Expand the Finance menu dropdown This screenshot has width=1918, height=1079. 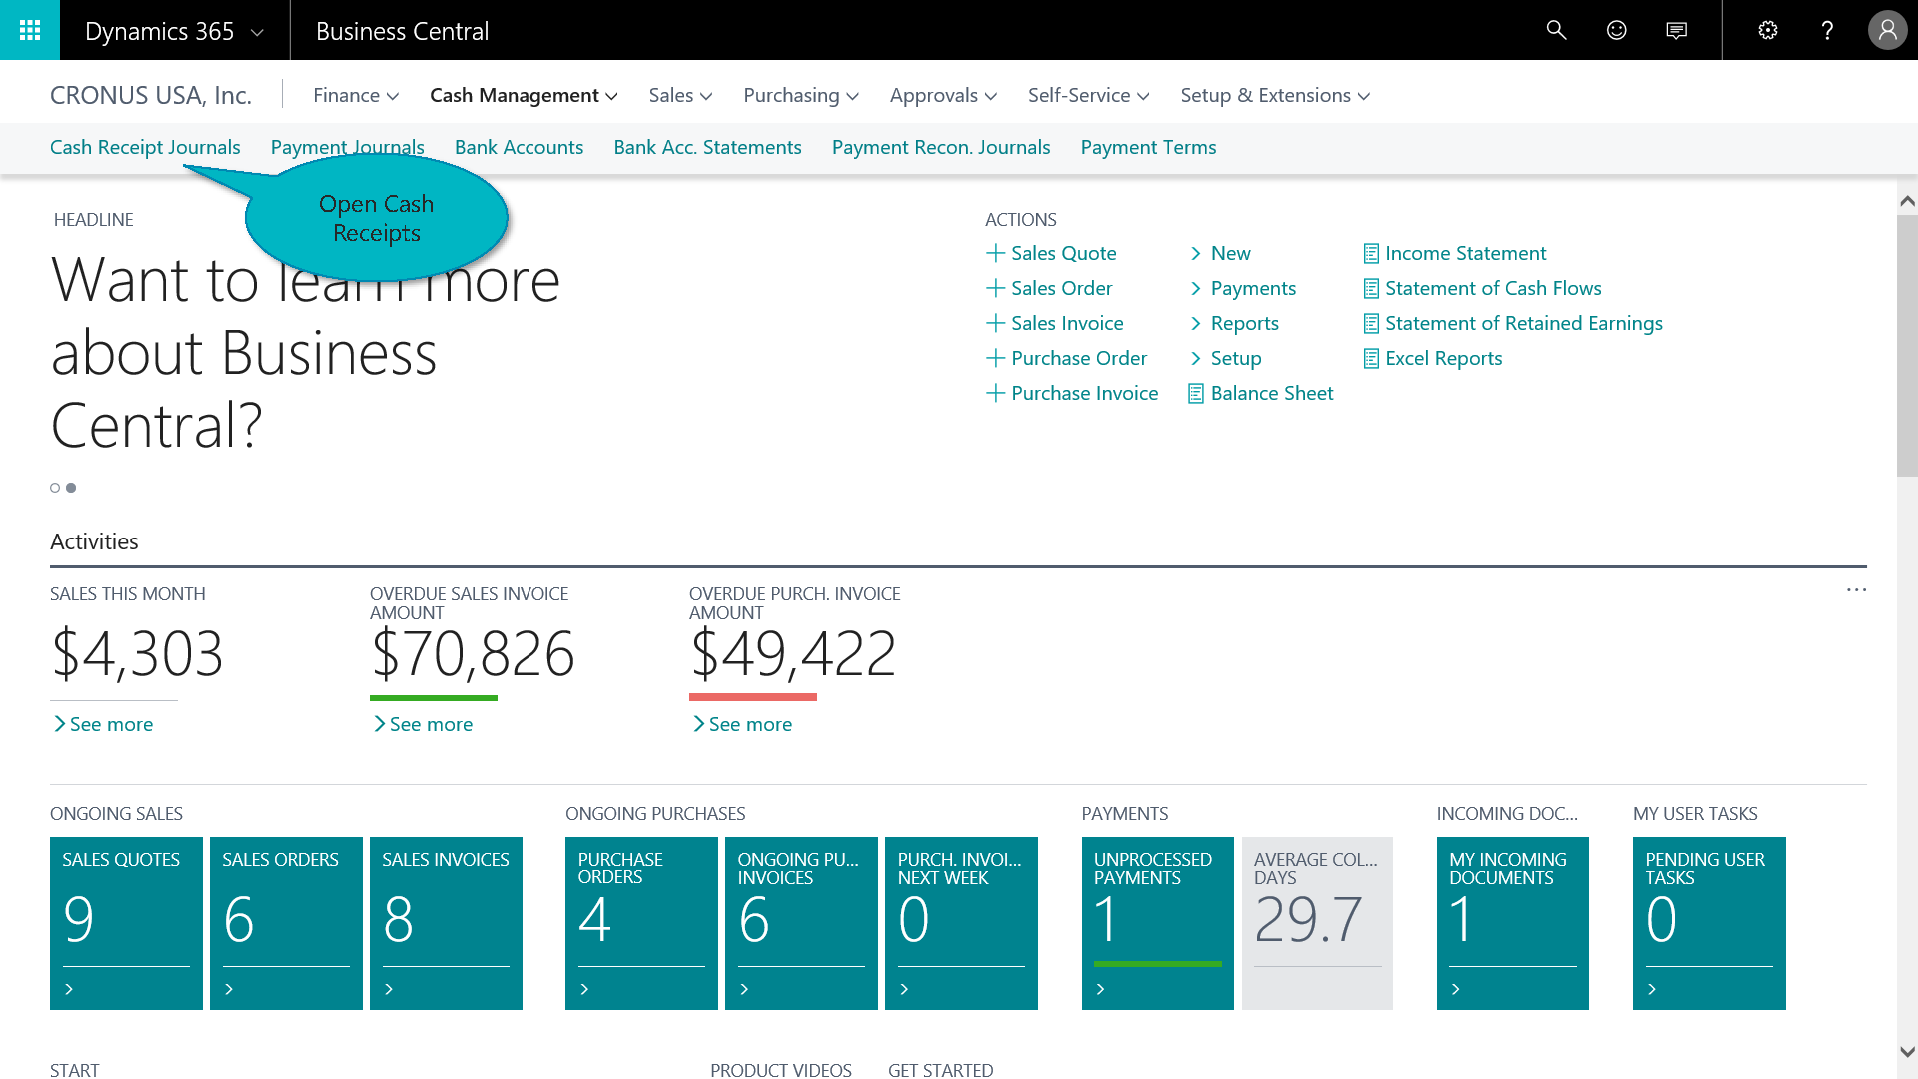click(x=356, y=95)
